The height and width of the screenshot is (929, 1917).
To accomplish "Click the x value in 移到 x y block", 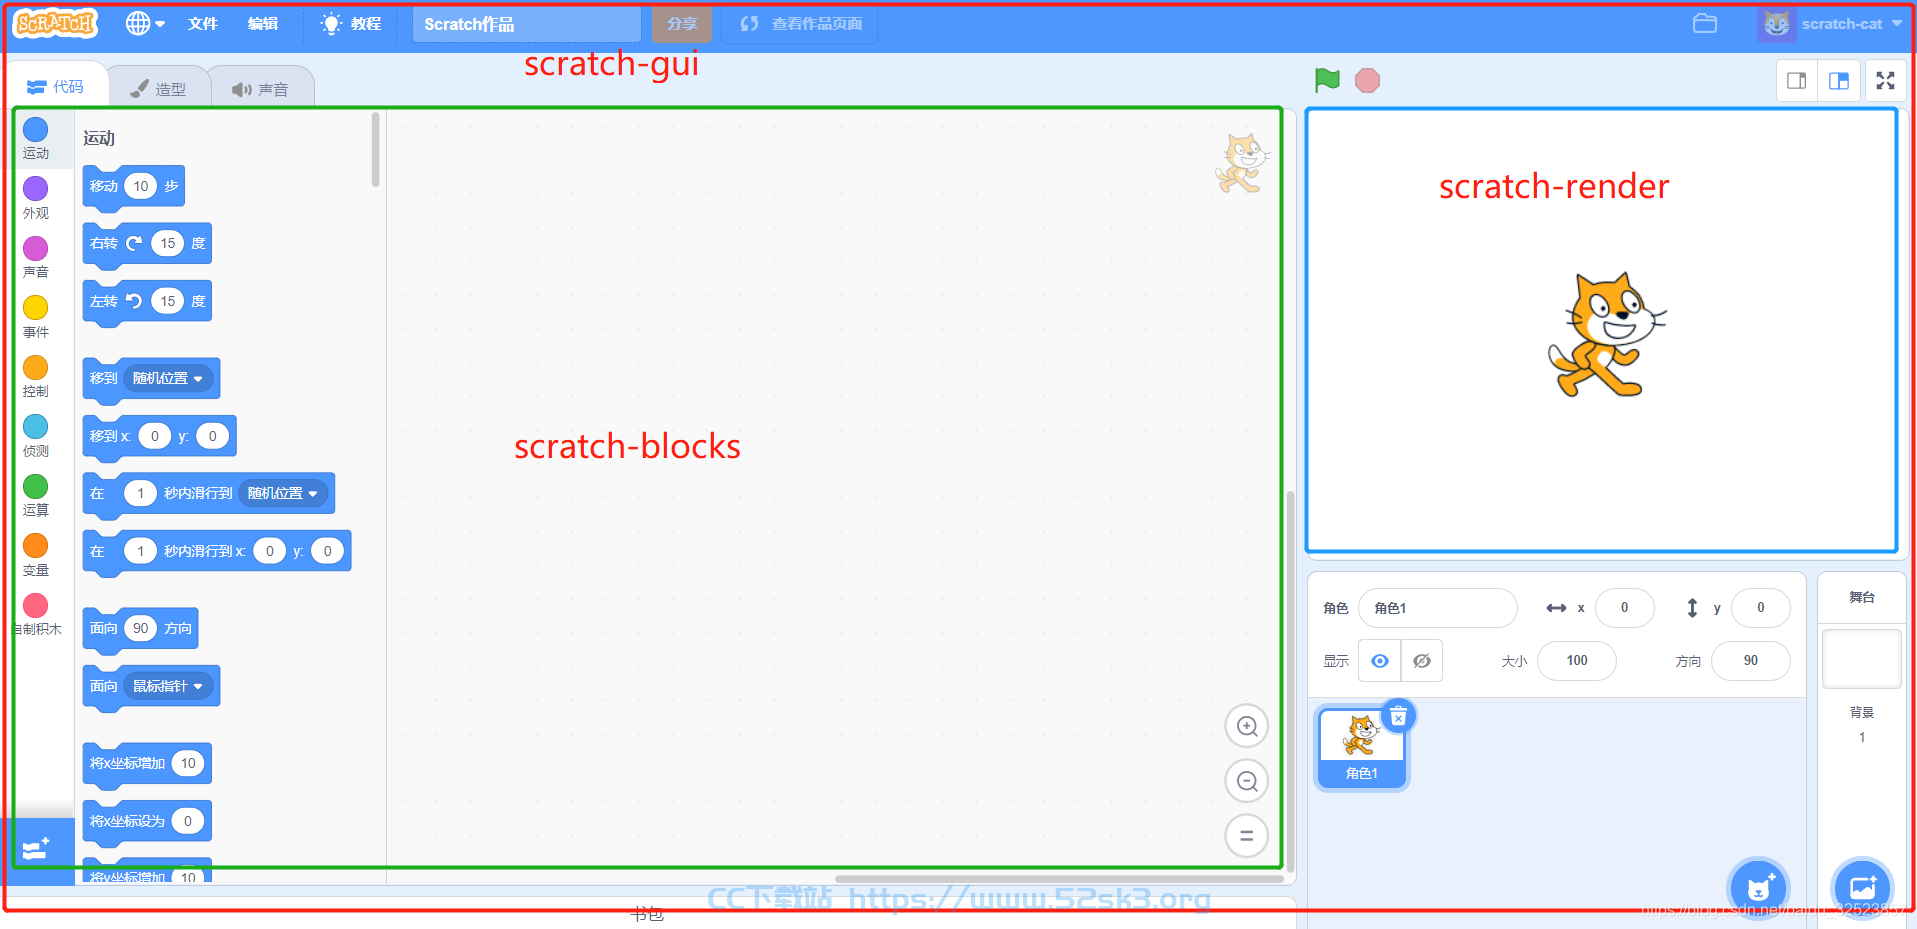I will [x=155, y=436].
